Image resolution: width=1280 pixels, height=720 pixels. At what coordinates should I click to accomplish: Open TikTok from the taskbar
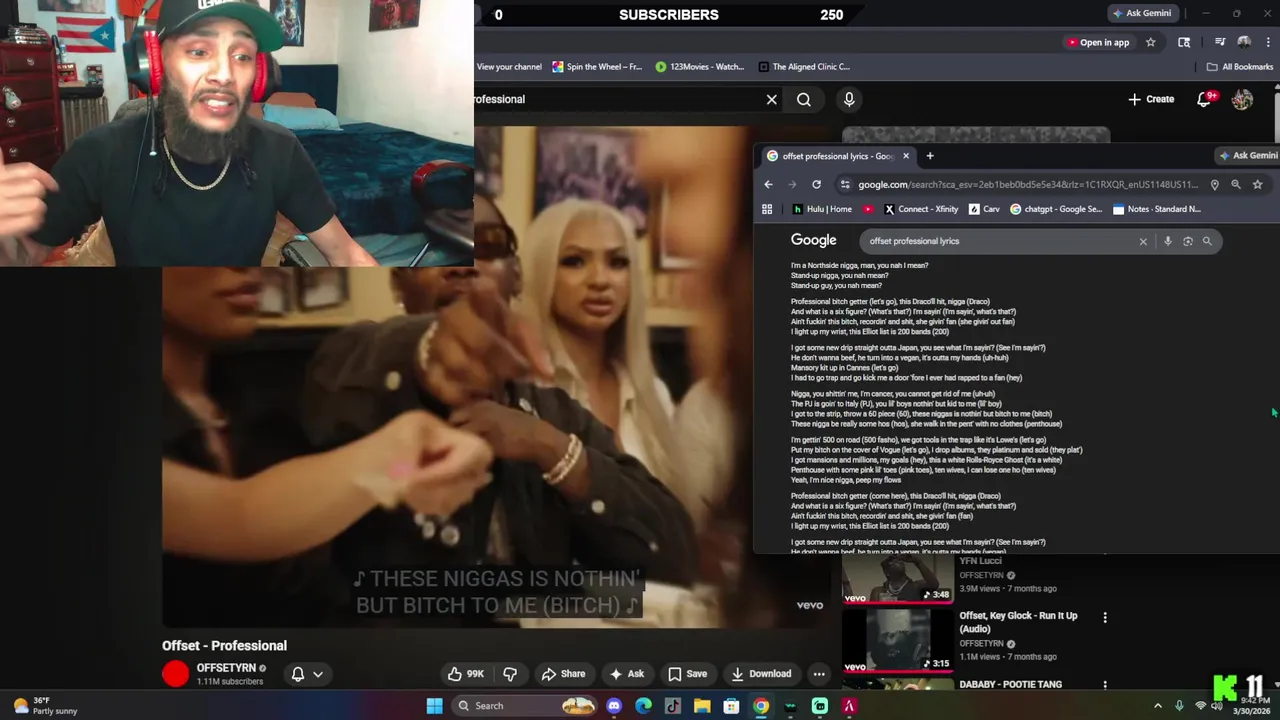pyautogui.click(x=673, y=706)
